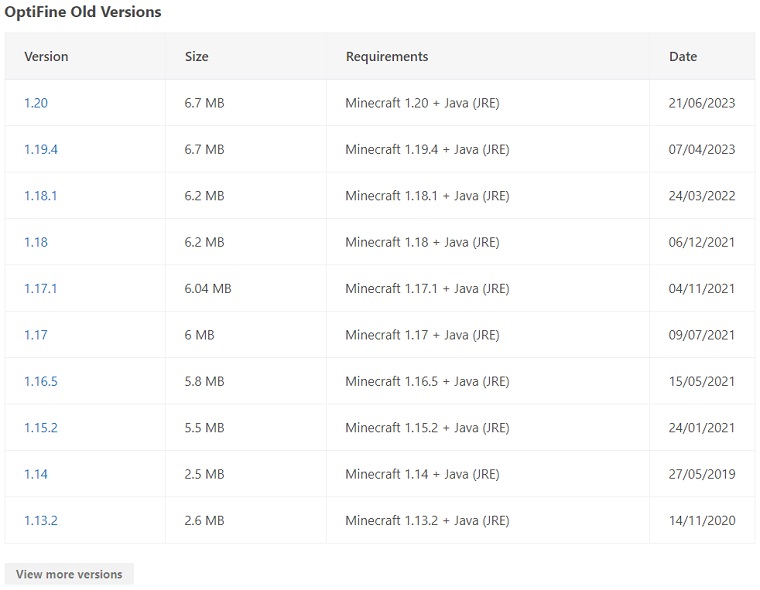Click the Size column header
The height and width of the screenshot is (590, 760).
click(197, 57)
